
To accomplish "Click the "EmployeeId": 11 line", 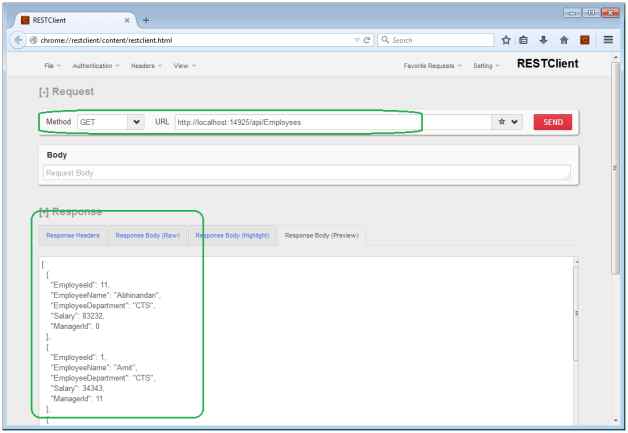I will (80, 285).
